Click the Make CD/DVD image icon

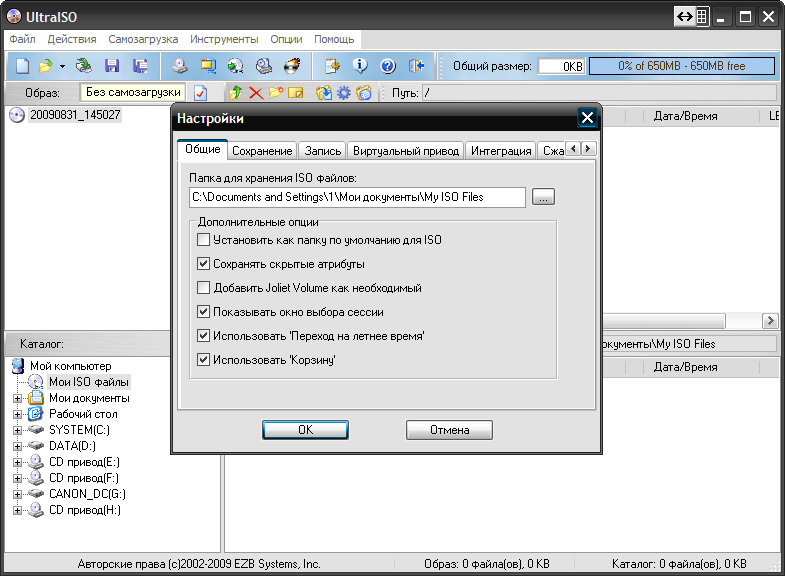(180, 66)
